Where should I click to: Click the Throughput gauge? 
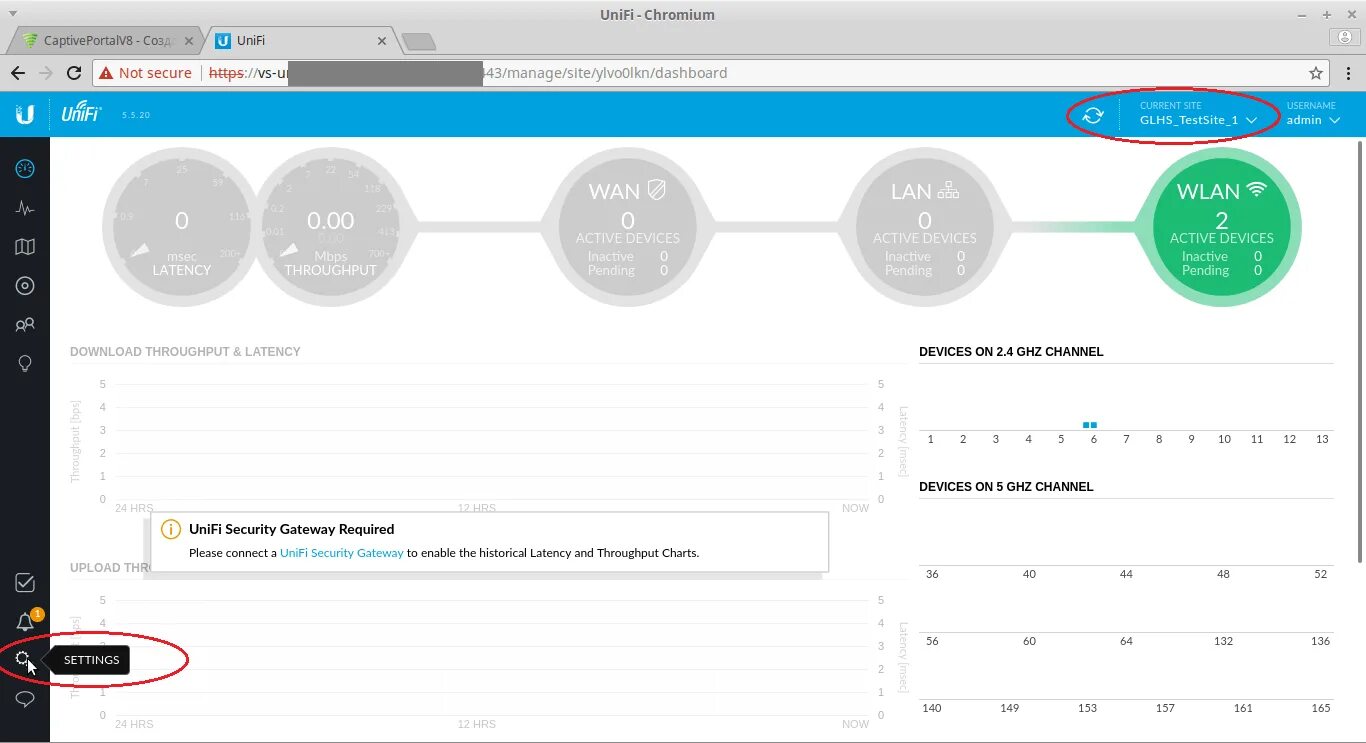coord(330,228)
